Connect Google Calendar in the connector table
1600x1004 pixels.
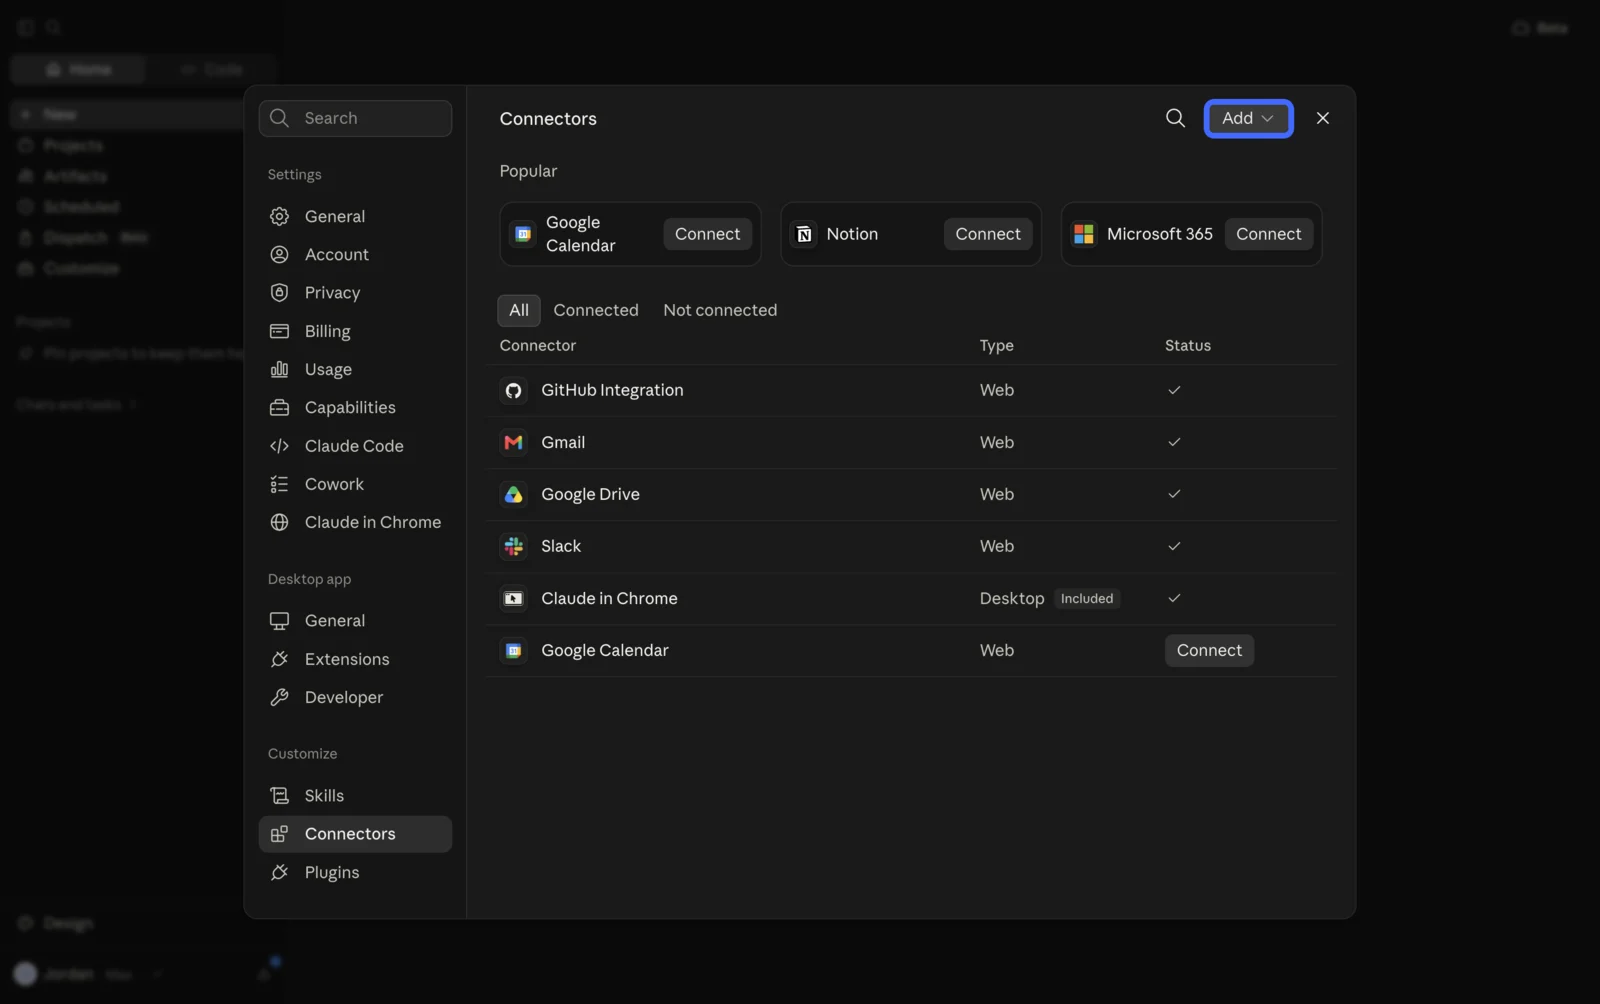[1209, 650]
